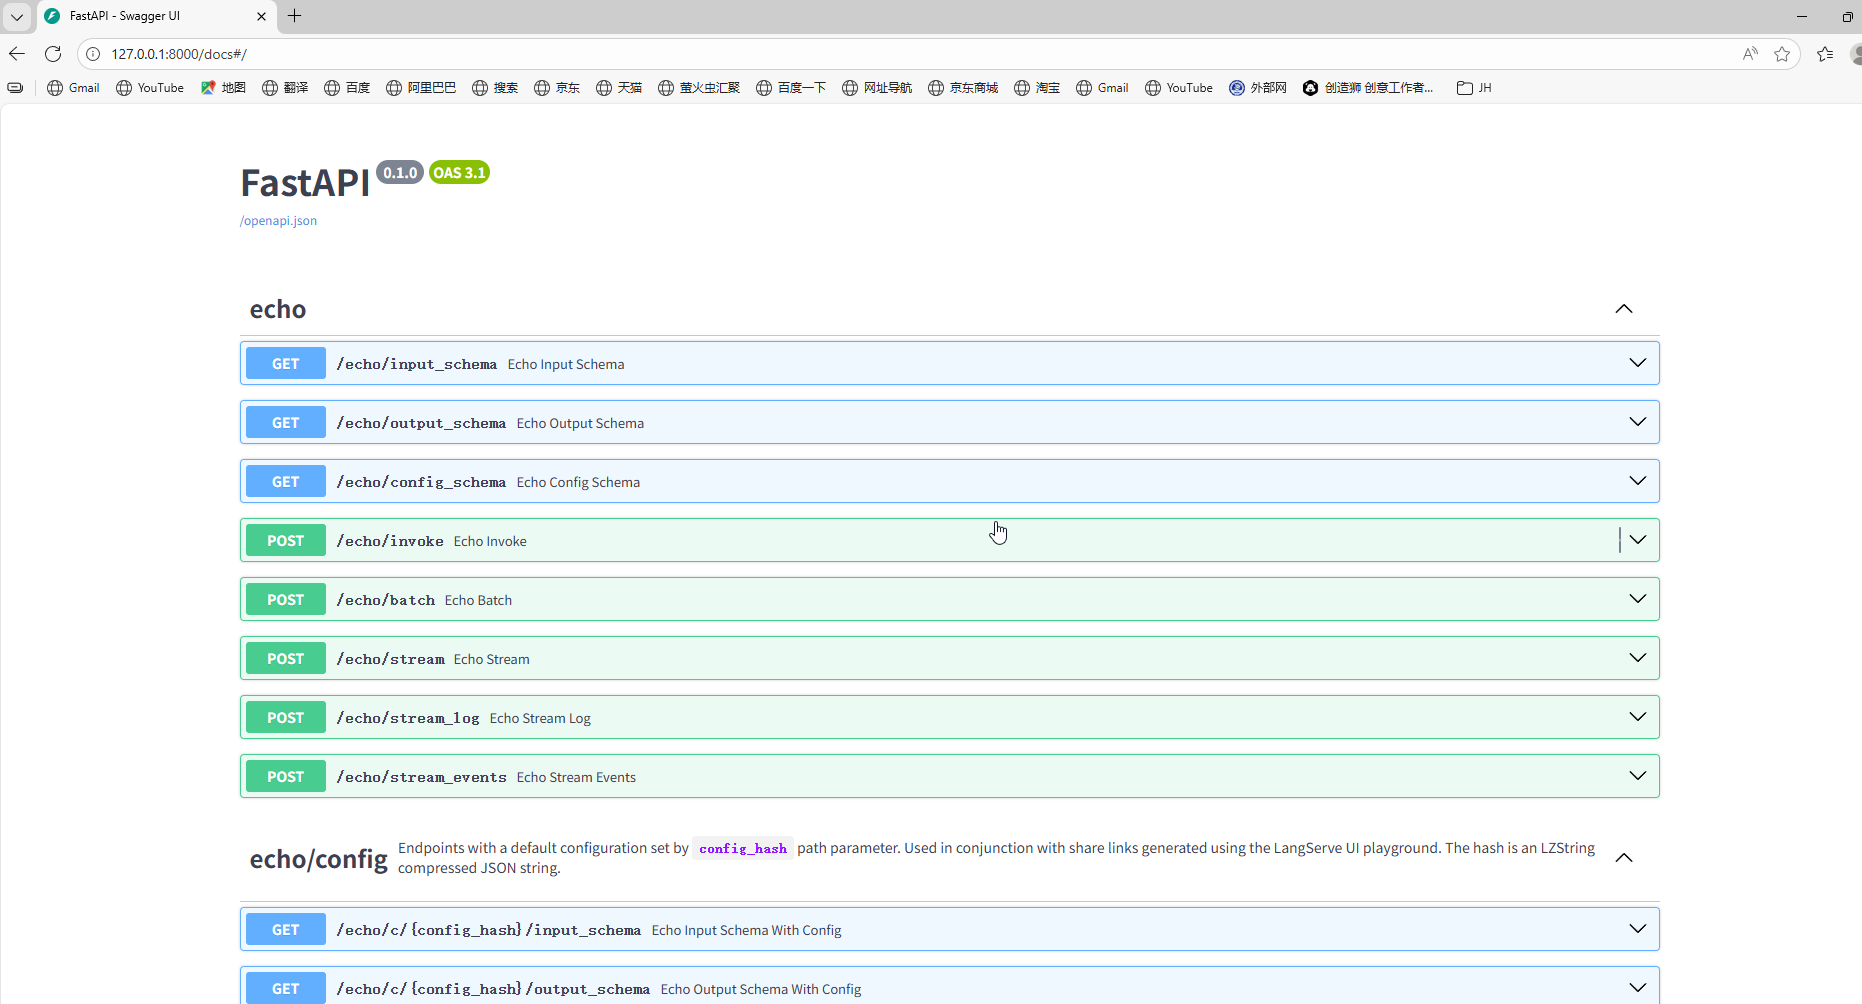1862x1004 pixels.
Task: Open the JH bookmarks folder
Action: pos(1474,88)
